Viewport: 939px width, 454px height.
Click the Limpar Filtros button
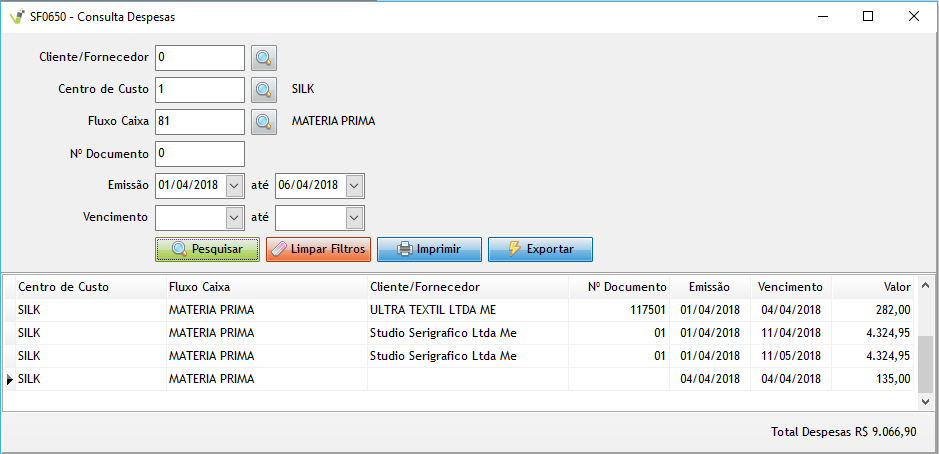318,249
